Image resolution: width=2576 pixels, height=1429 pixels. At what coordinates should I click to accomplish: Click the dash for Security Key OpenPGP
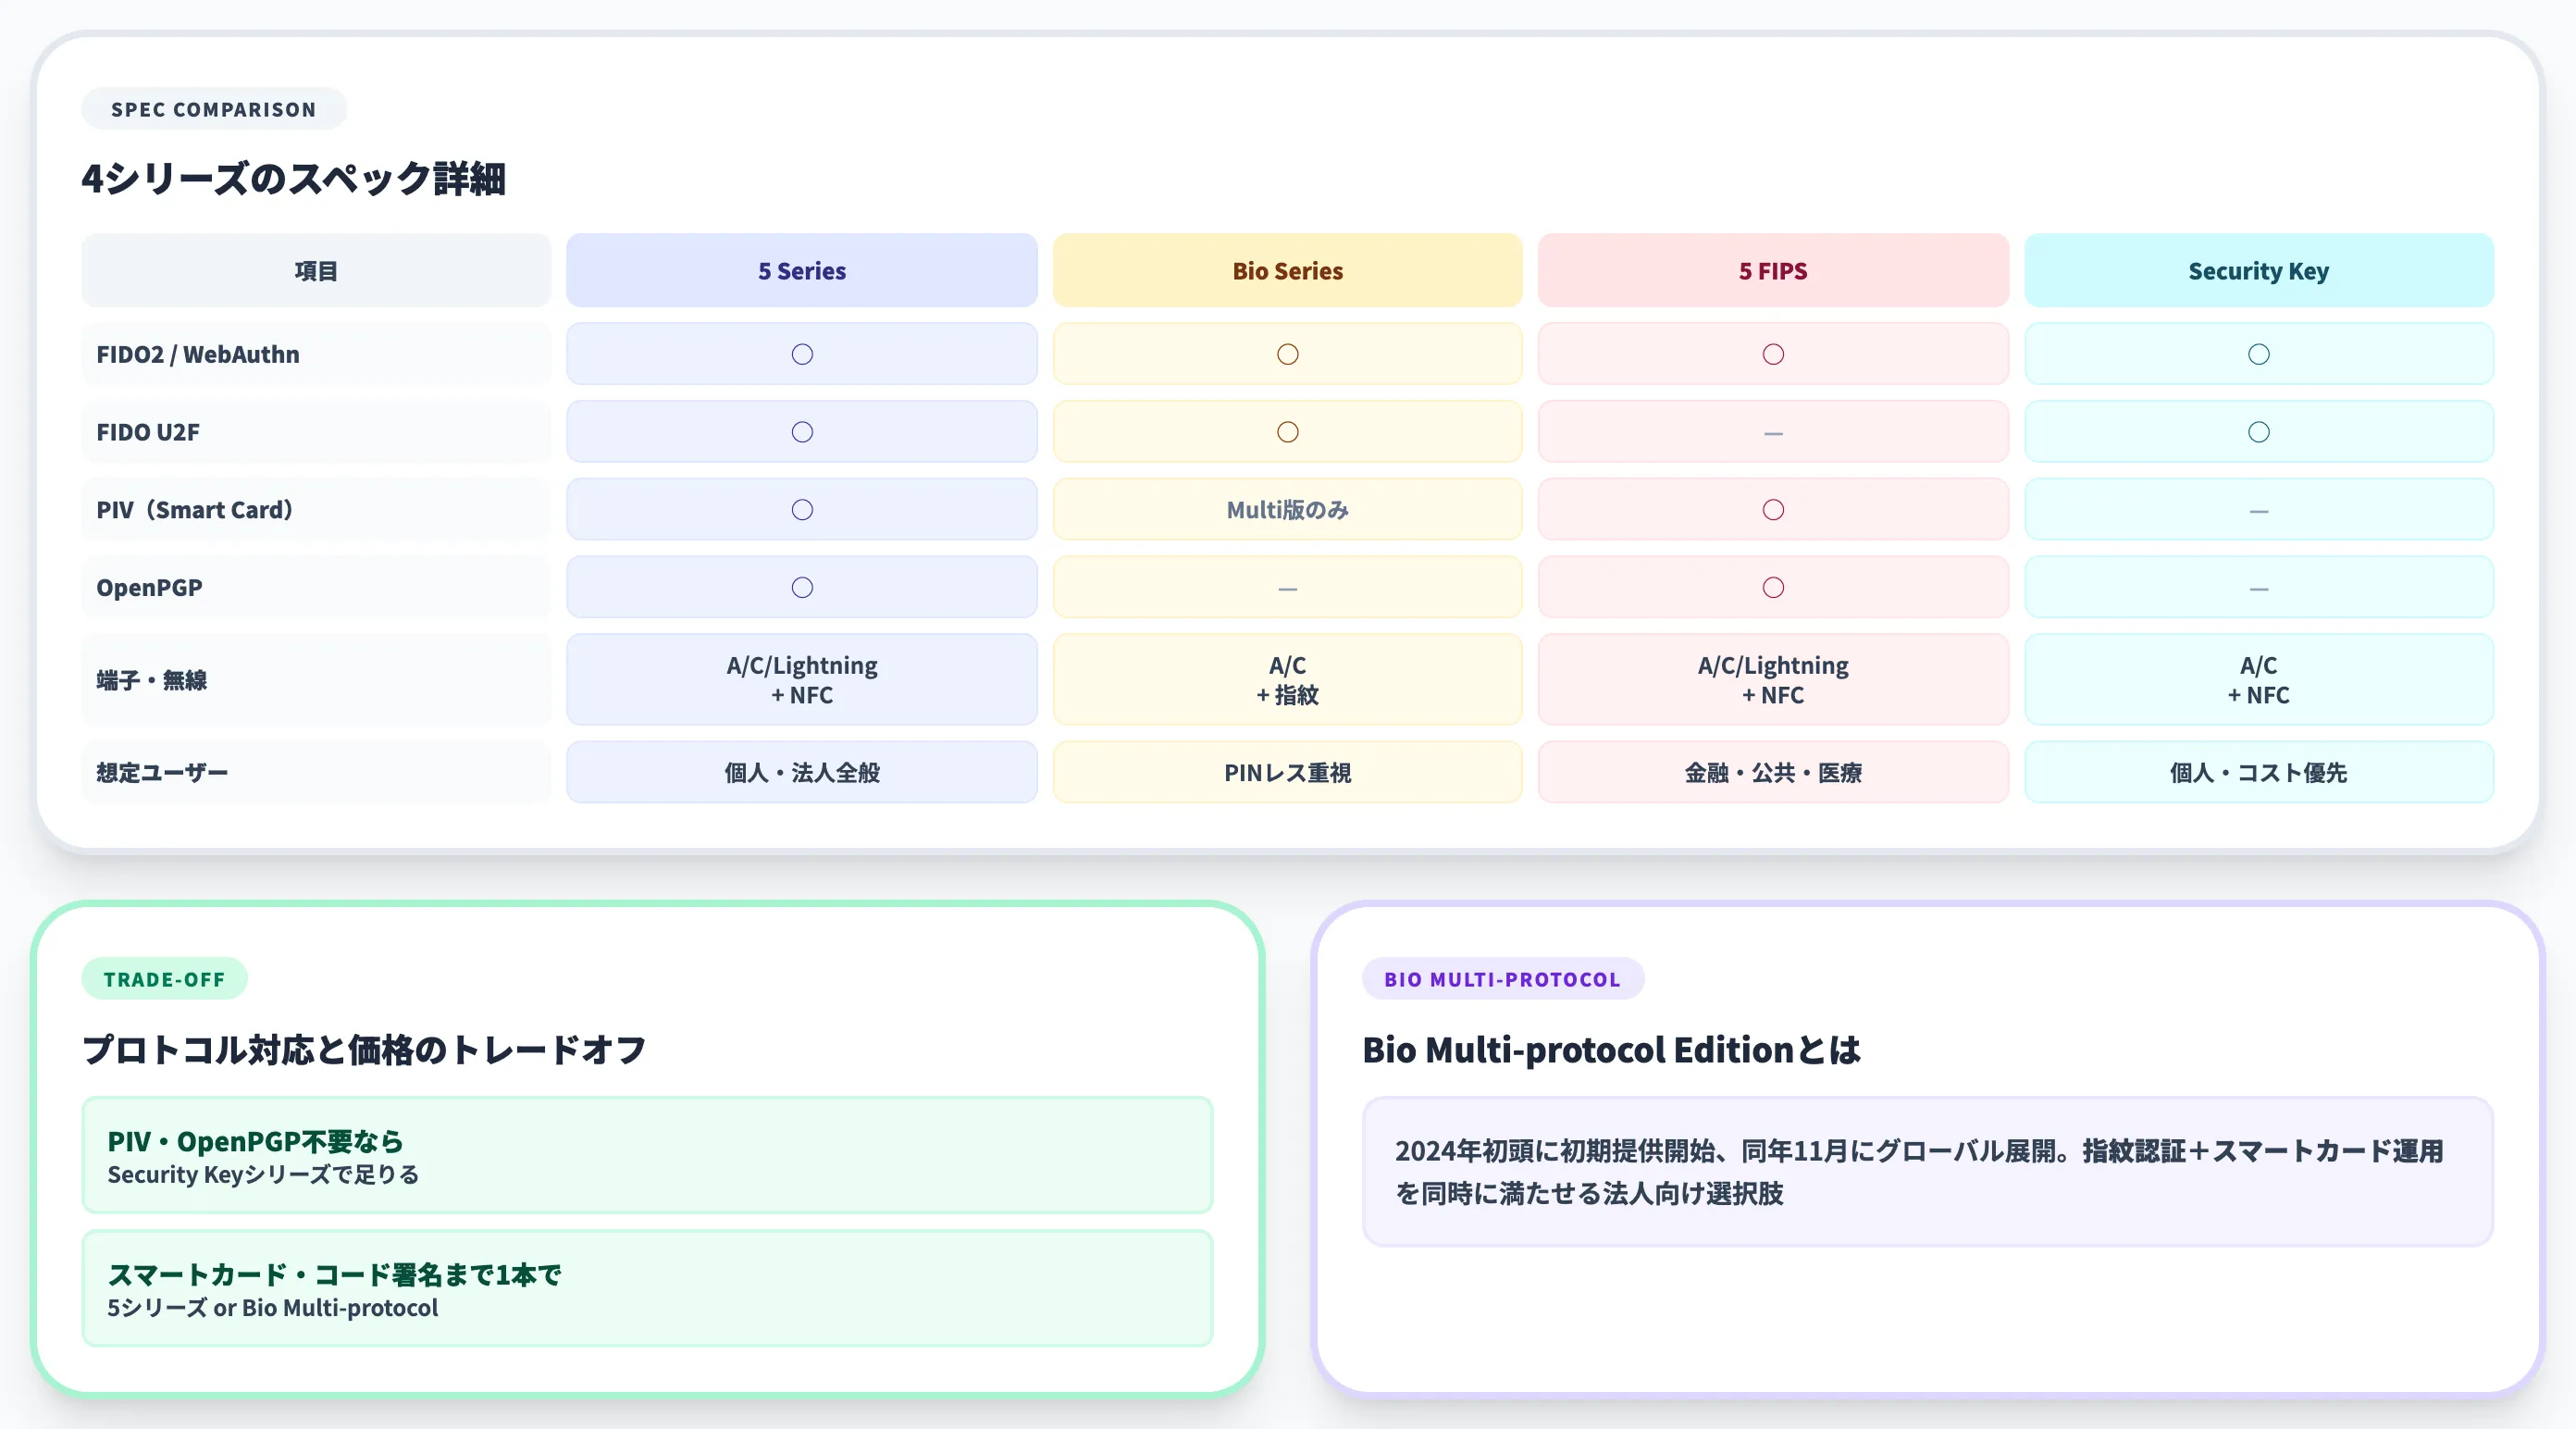2259,589
